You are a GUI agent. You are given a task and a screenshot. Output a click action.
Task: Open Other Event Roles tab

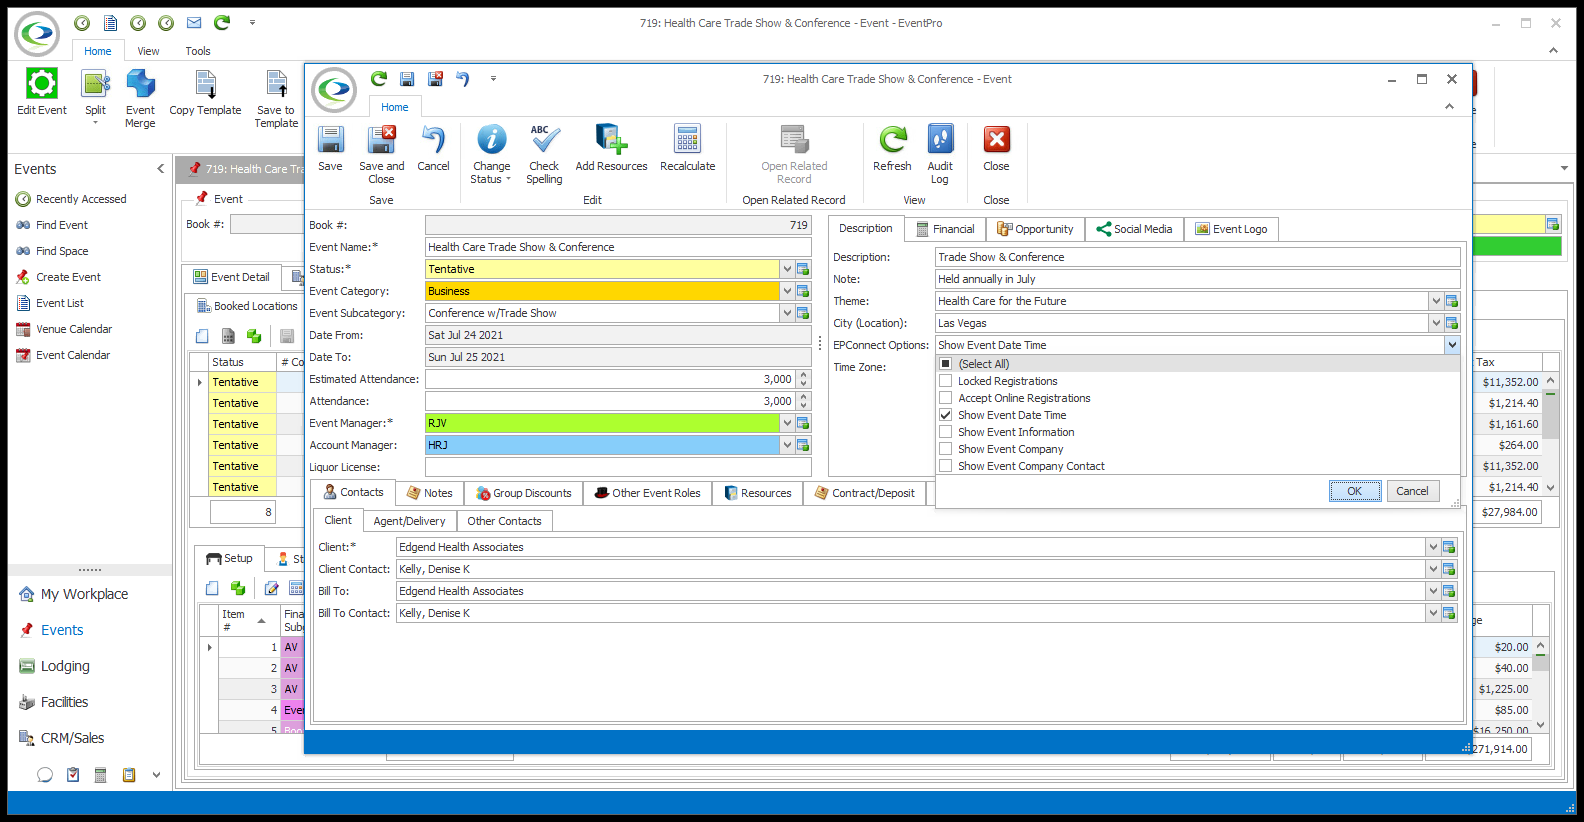point(647,493)
